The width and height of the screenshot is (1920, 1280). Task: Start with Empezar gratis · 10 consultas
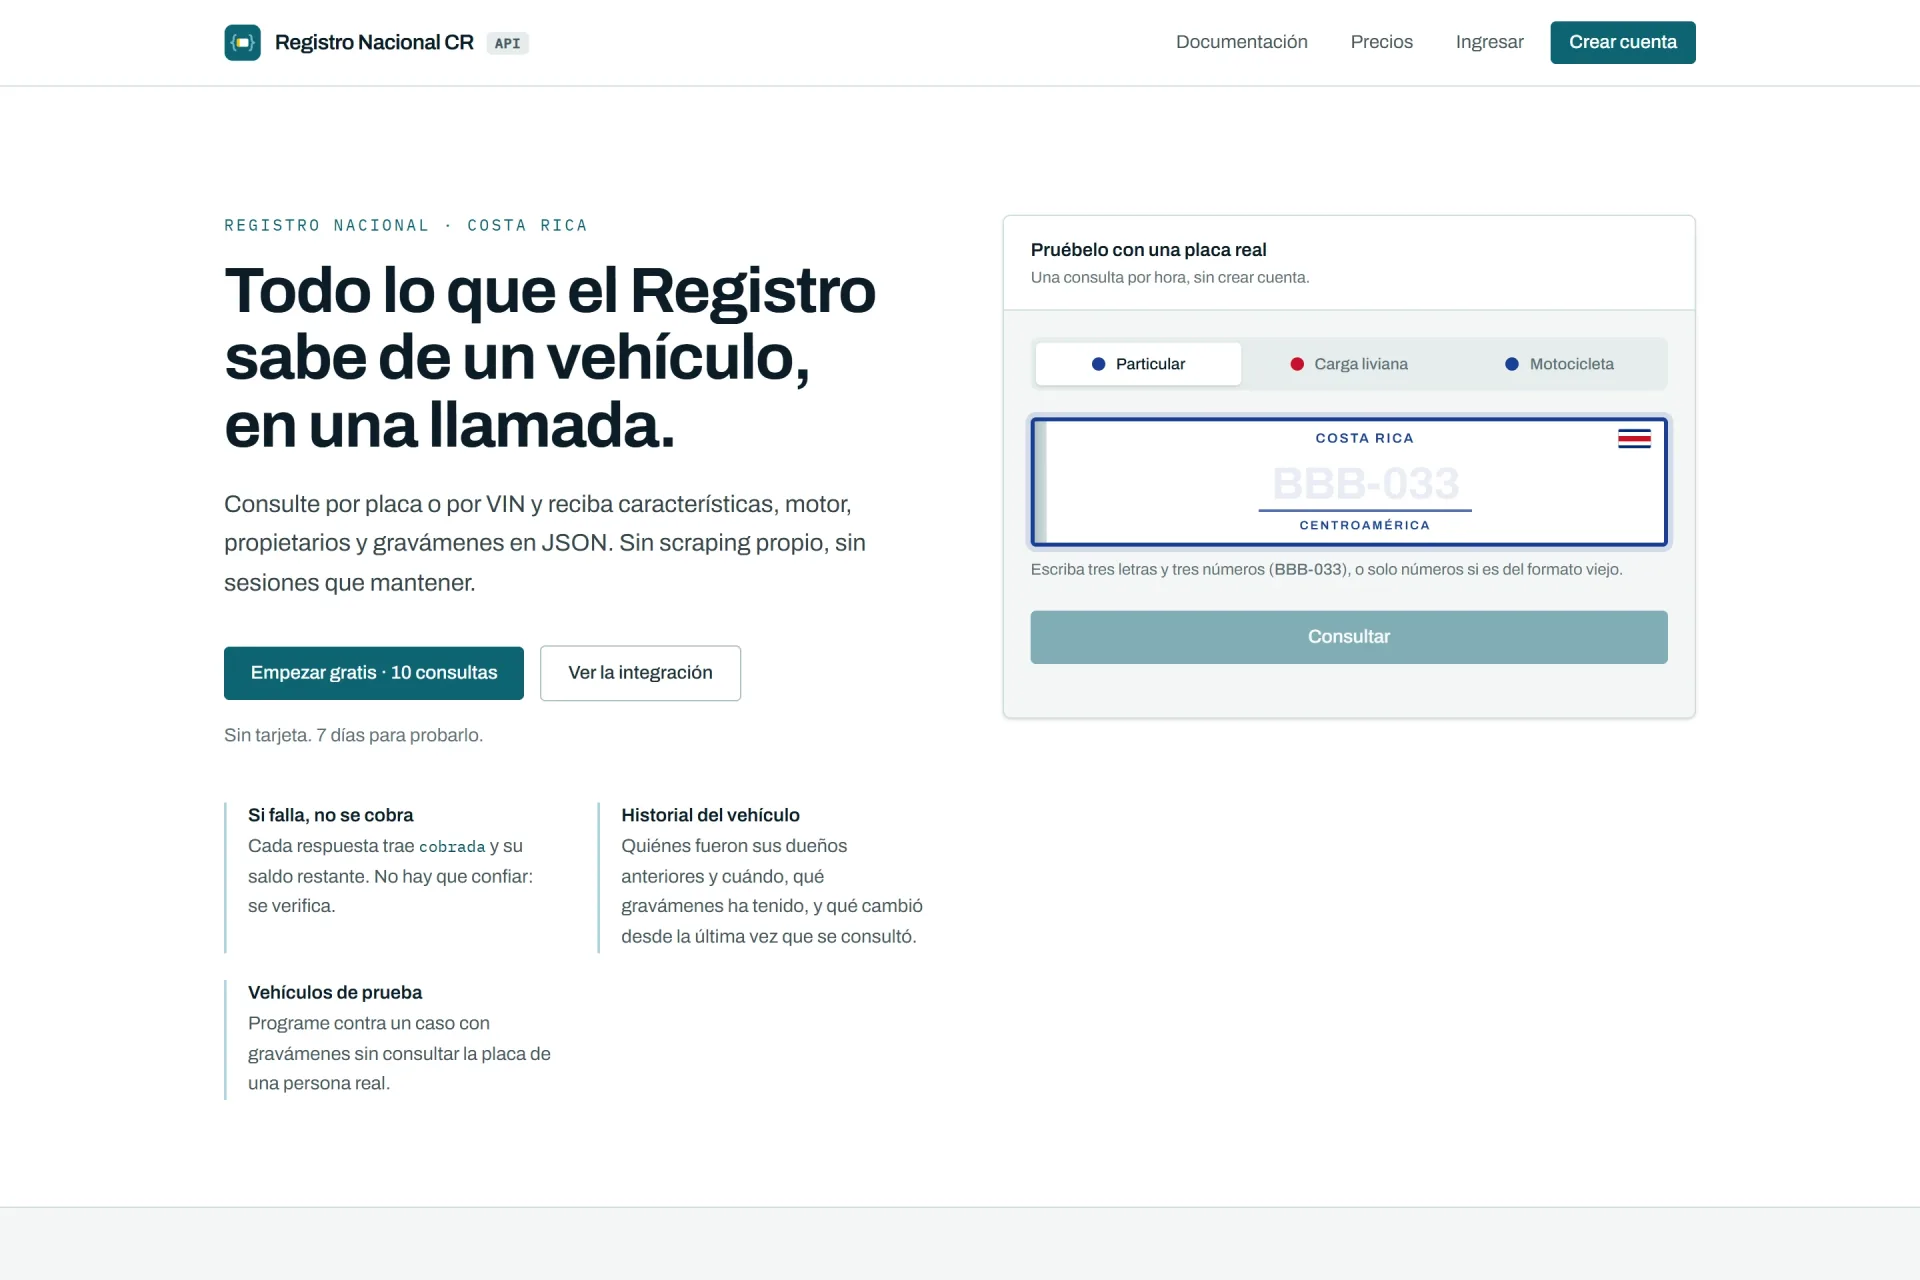tap(373, 673)
